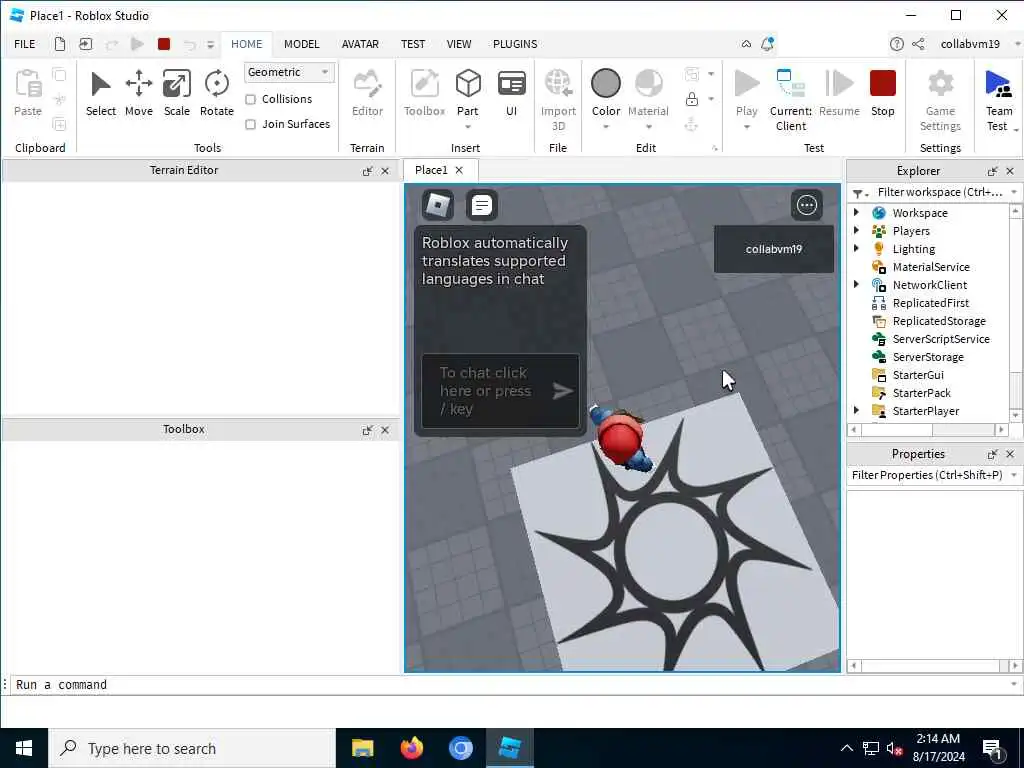Pick the Color swatch circle
This screenshot has width=1024, height=768.
pos(605,84)
